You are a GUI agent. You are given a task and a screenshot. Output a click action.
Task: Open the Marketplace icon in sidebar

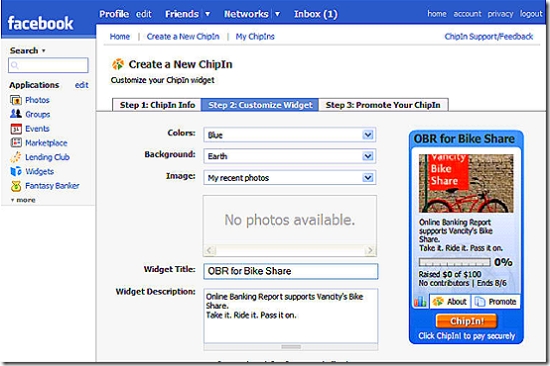tap(16, 143)
